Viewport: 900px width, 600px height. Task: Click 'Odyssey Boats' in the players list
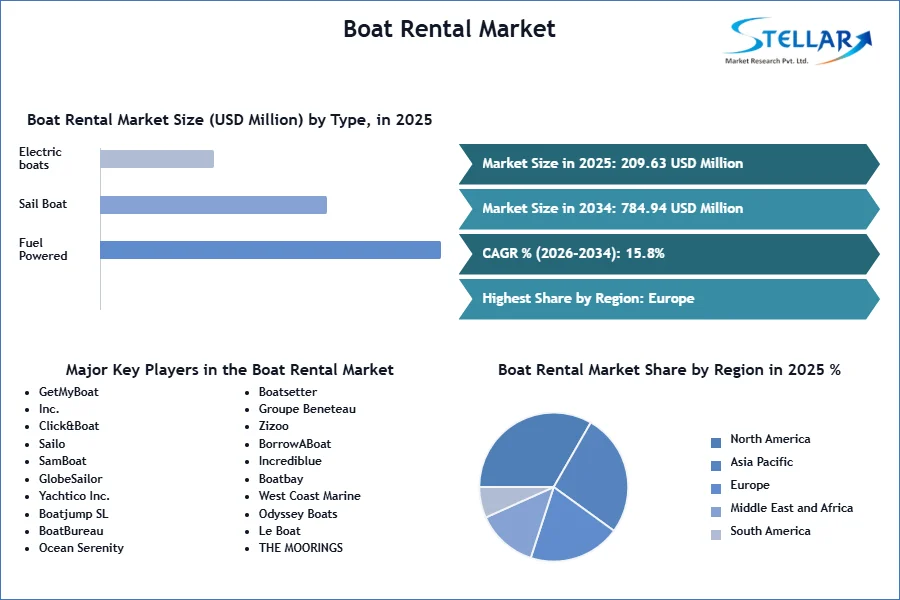coord(298,514)
